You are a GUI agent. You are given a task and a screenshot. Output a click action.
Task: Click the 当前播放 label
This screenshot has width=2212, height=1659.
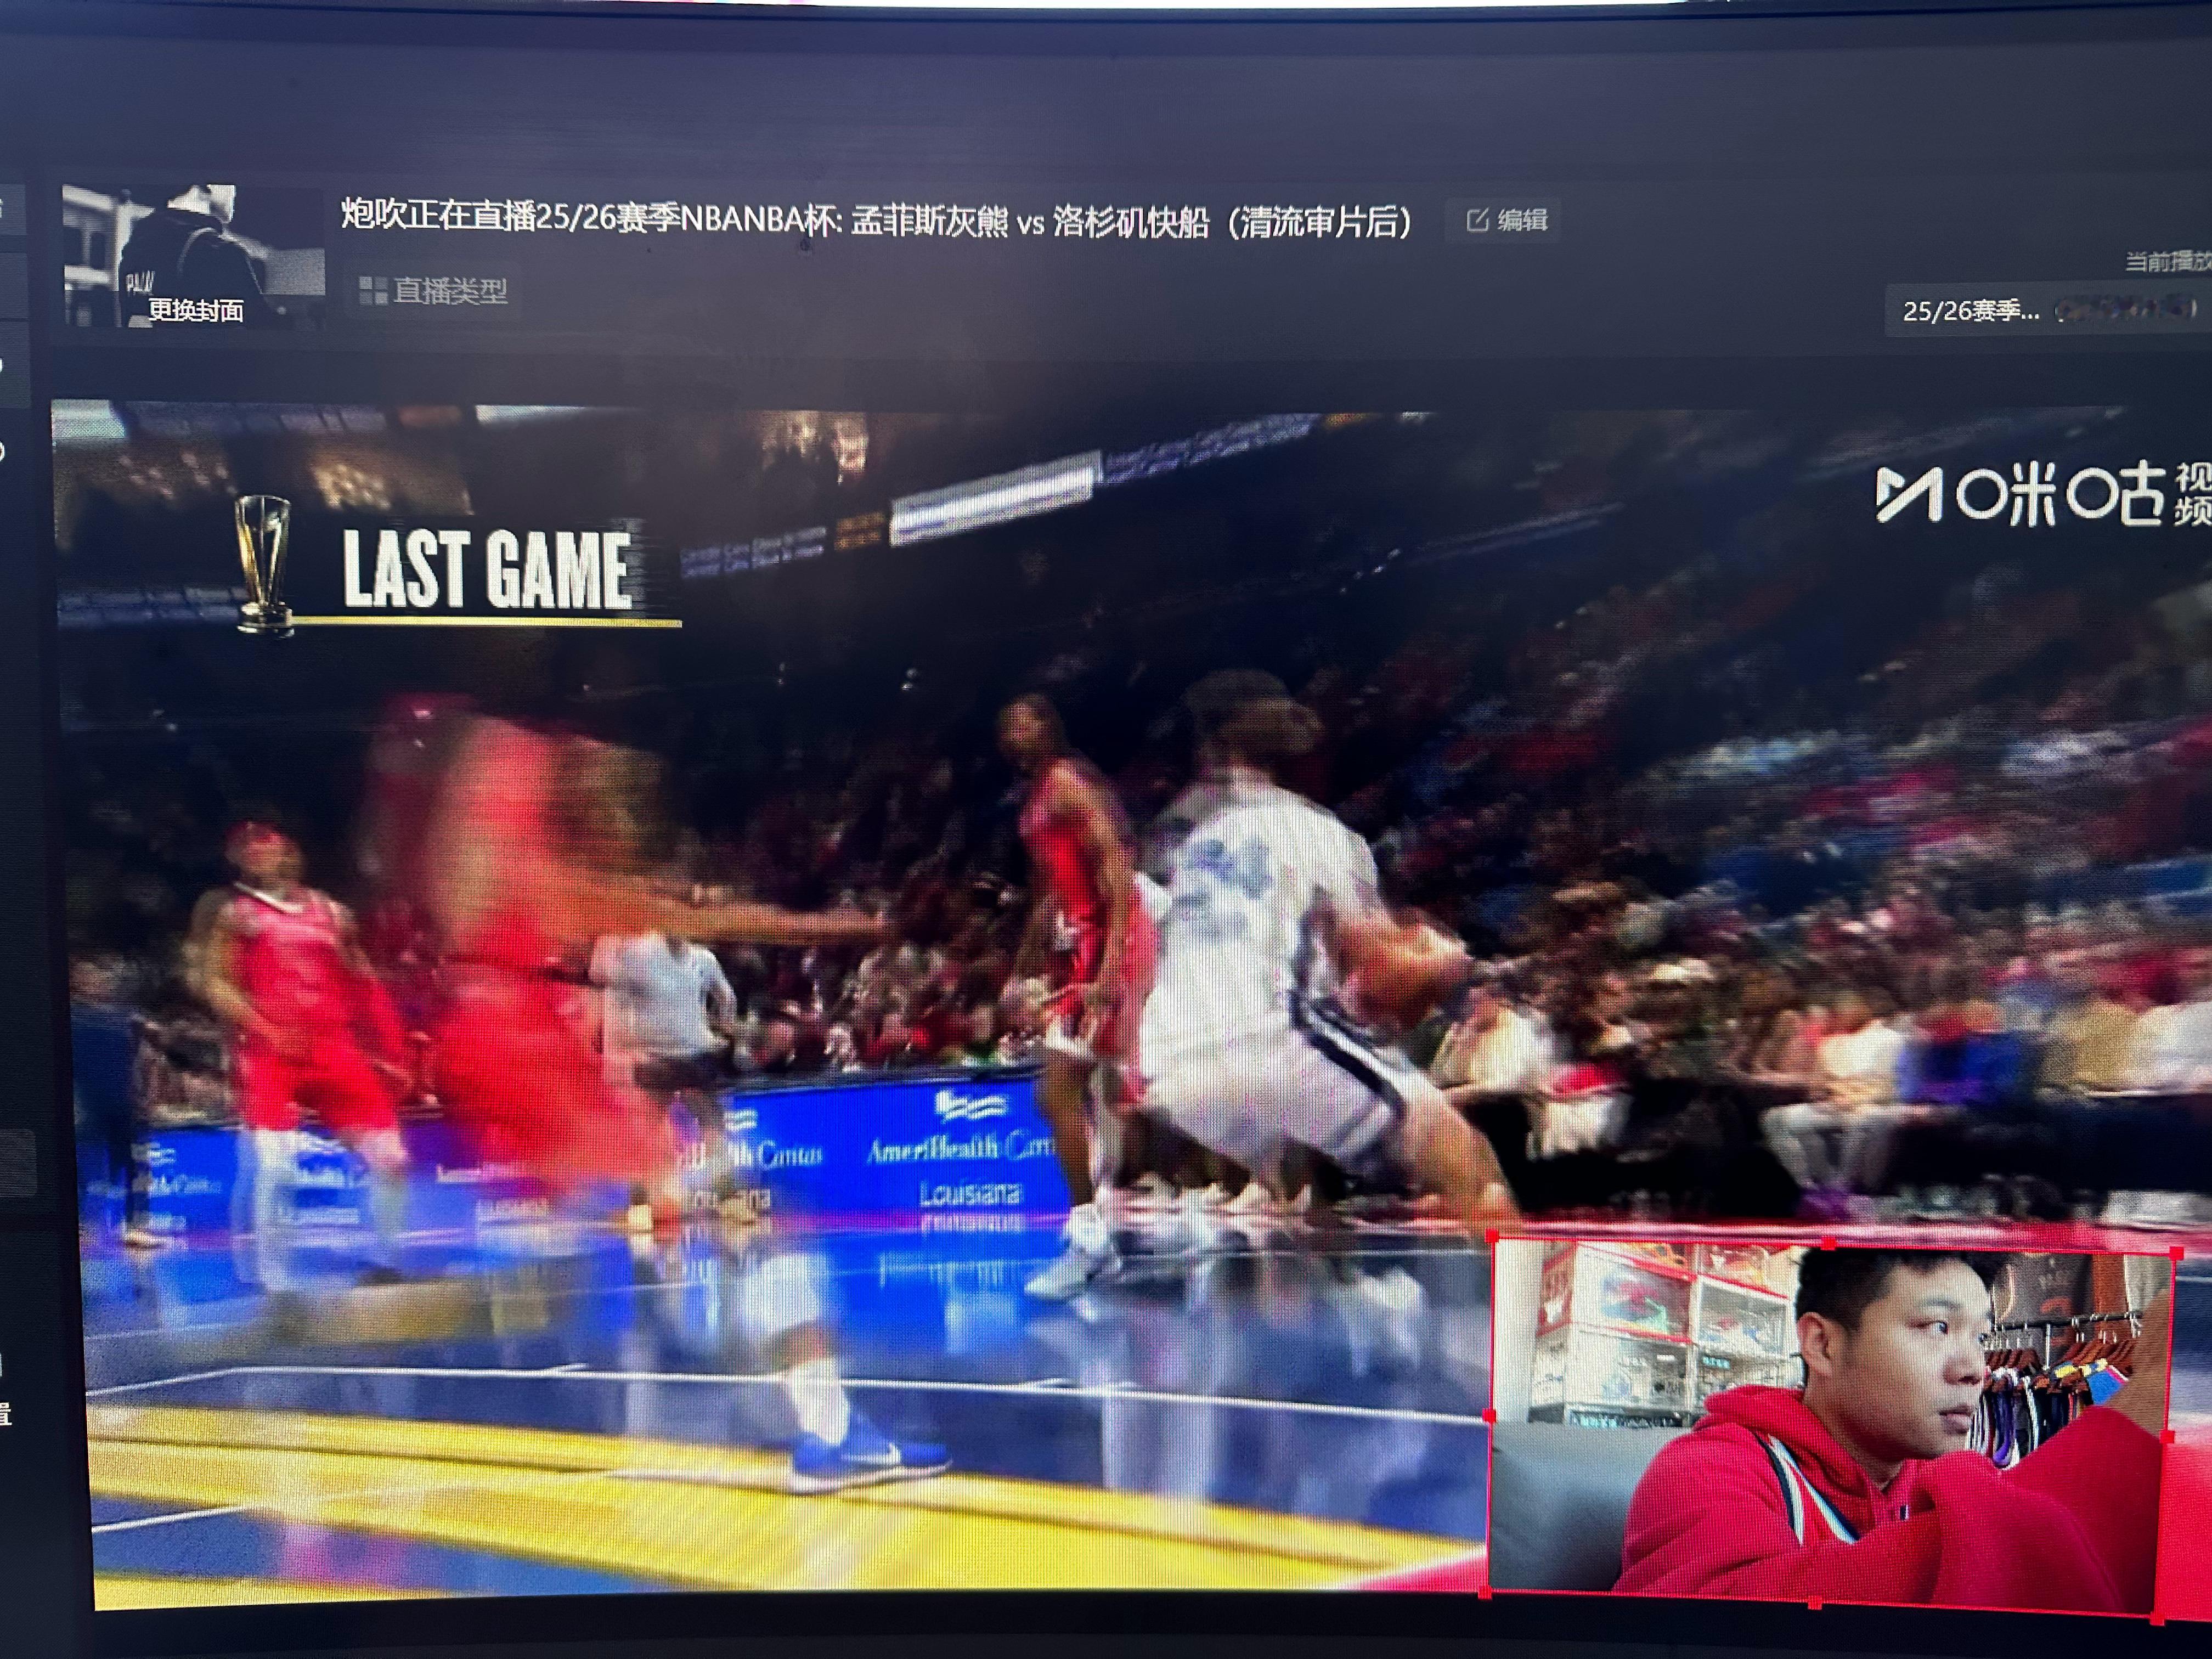2168,262
